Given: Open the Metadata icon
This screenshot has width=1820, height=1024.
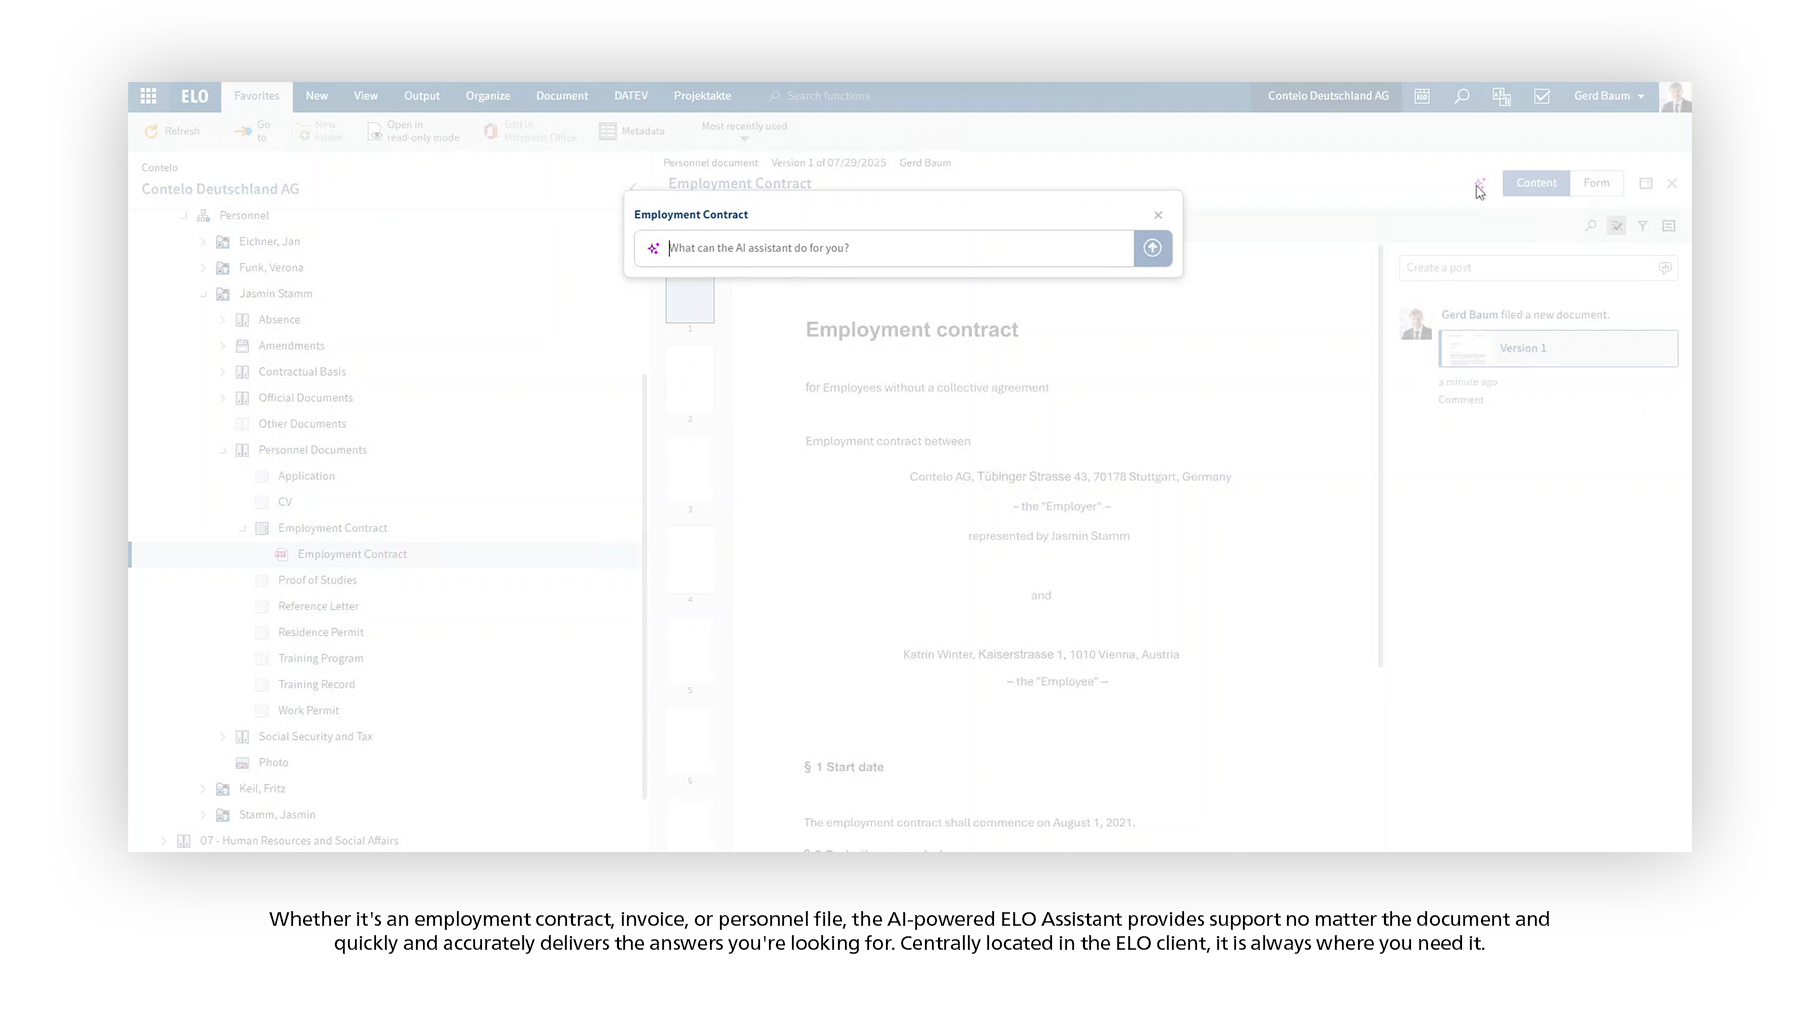Looking at the screenshot, I should pos(607,130).
